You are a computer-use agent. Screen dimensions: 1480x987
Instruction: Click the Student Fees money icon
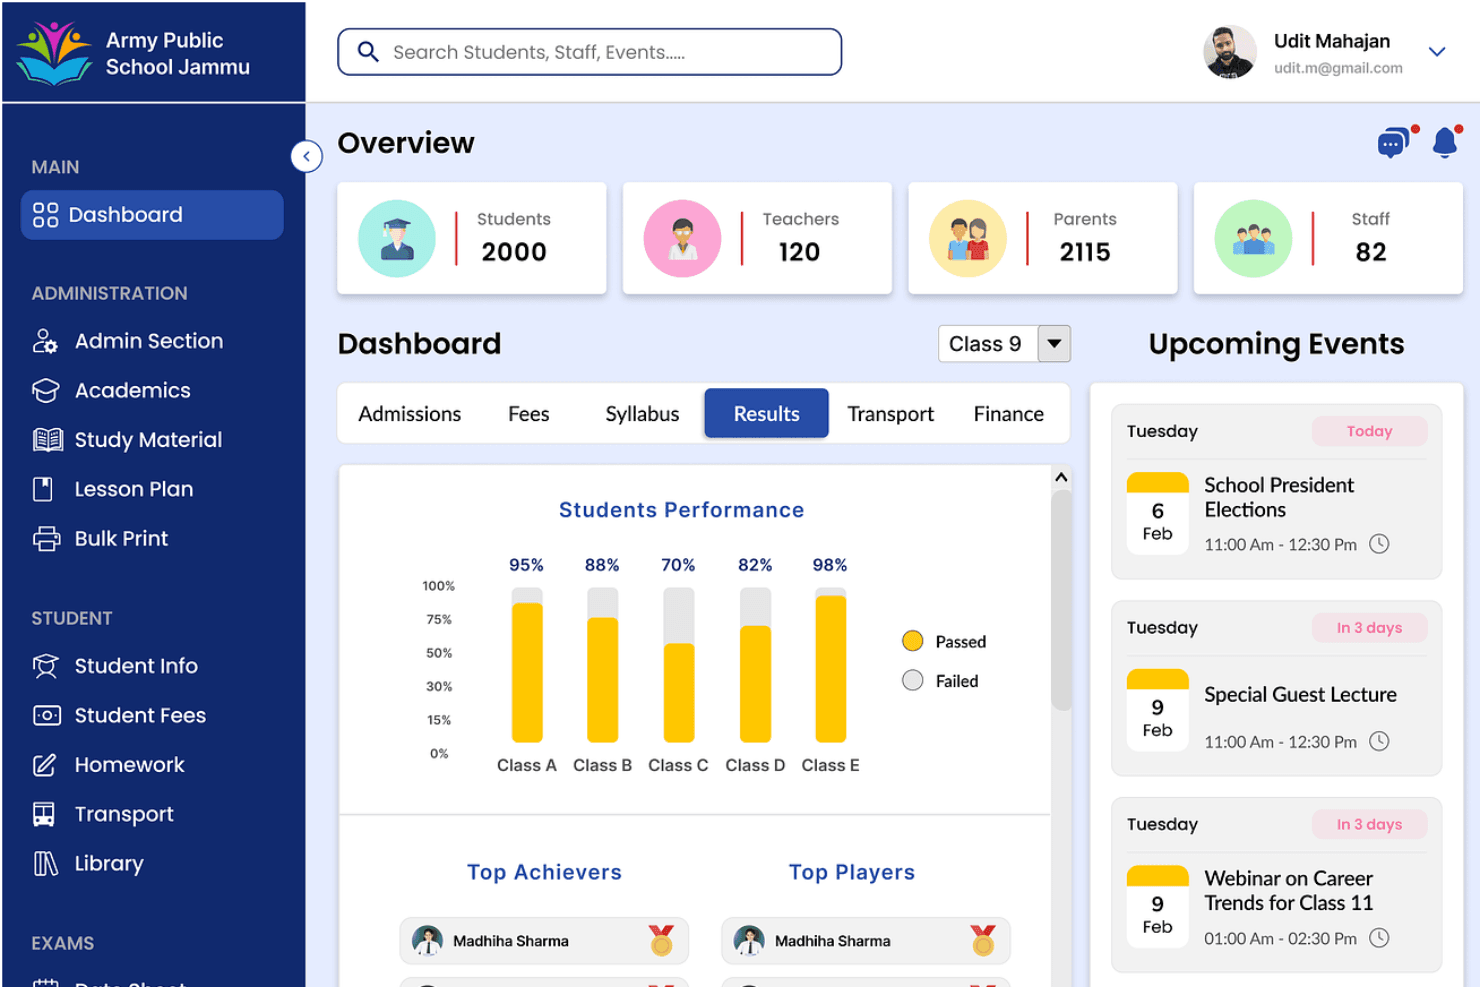click(47, 716)
